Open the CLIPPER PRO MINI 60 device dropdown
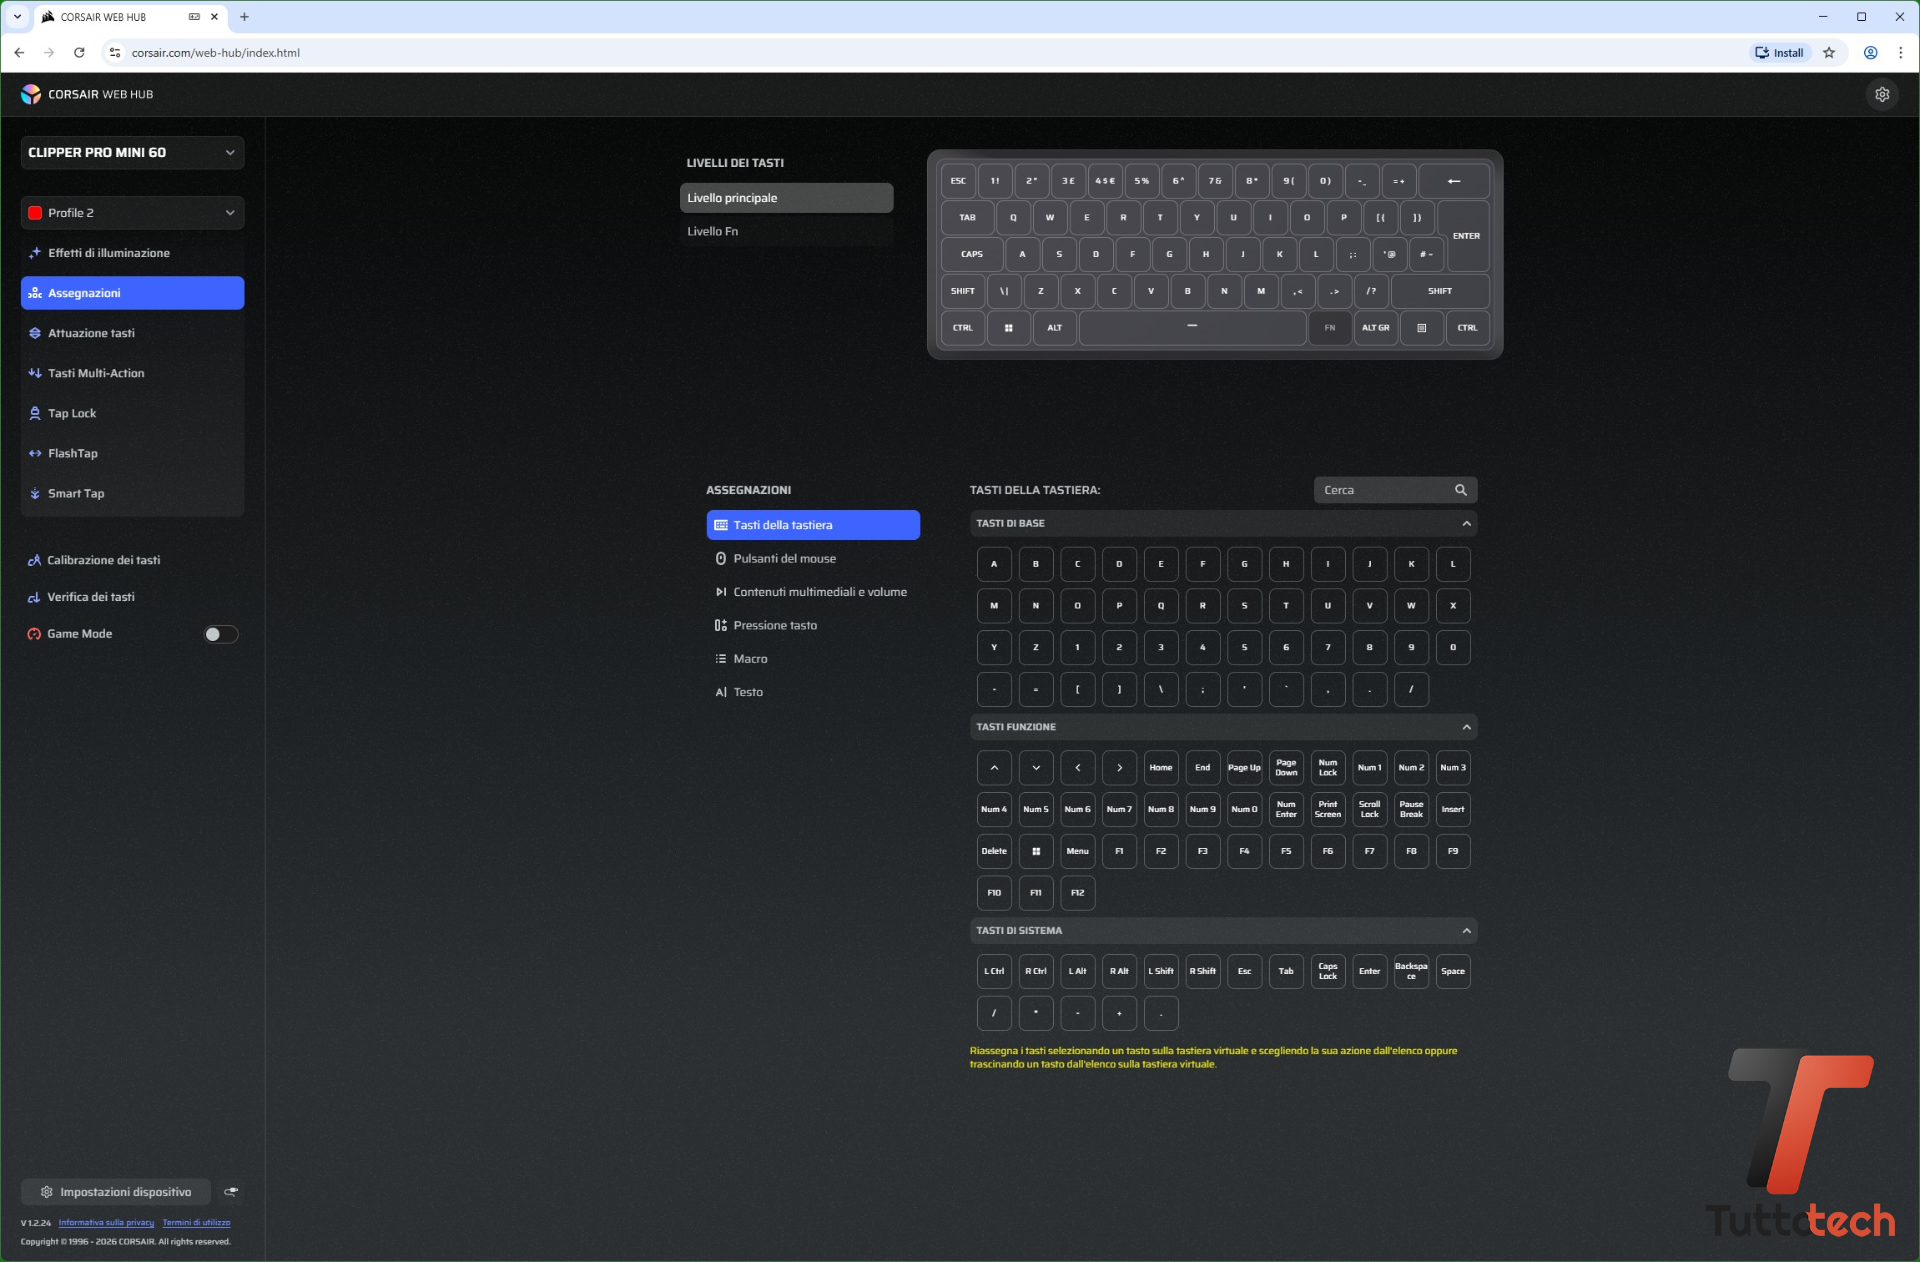1920x1262 pixels. pyautogui.click(x=132, y=153)
